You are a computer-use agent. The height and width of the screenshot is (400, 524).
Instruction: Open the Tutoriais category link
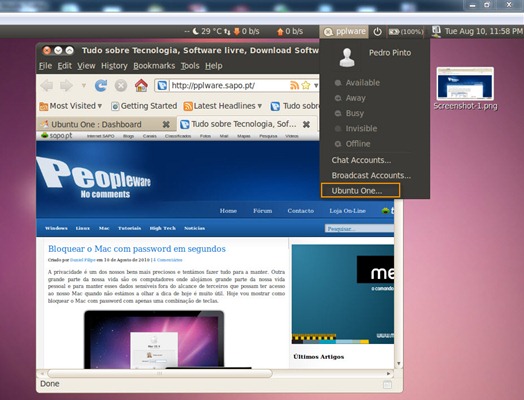tap(129, 228)
